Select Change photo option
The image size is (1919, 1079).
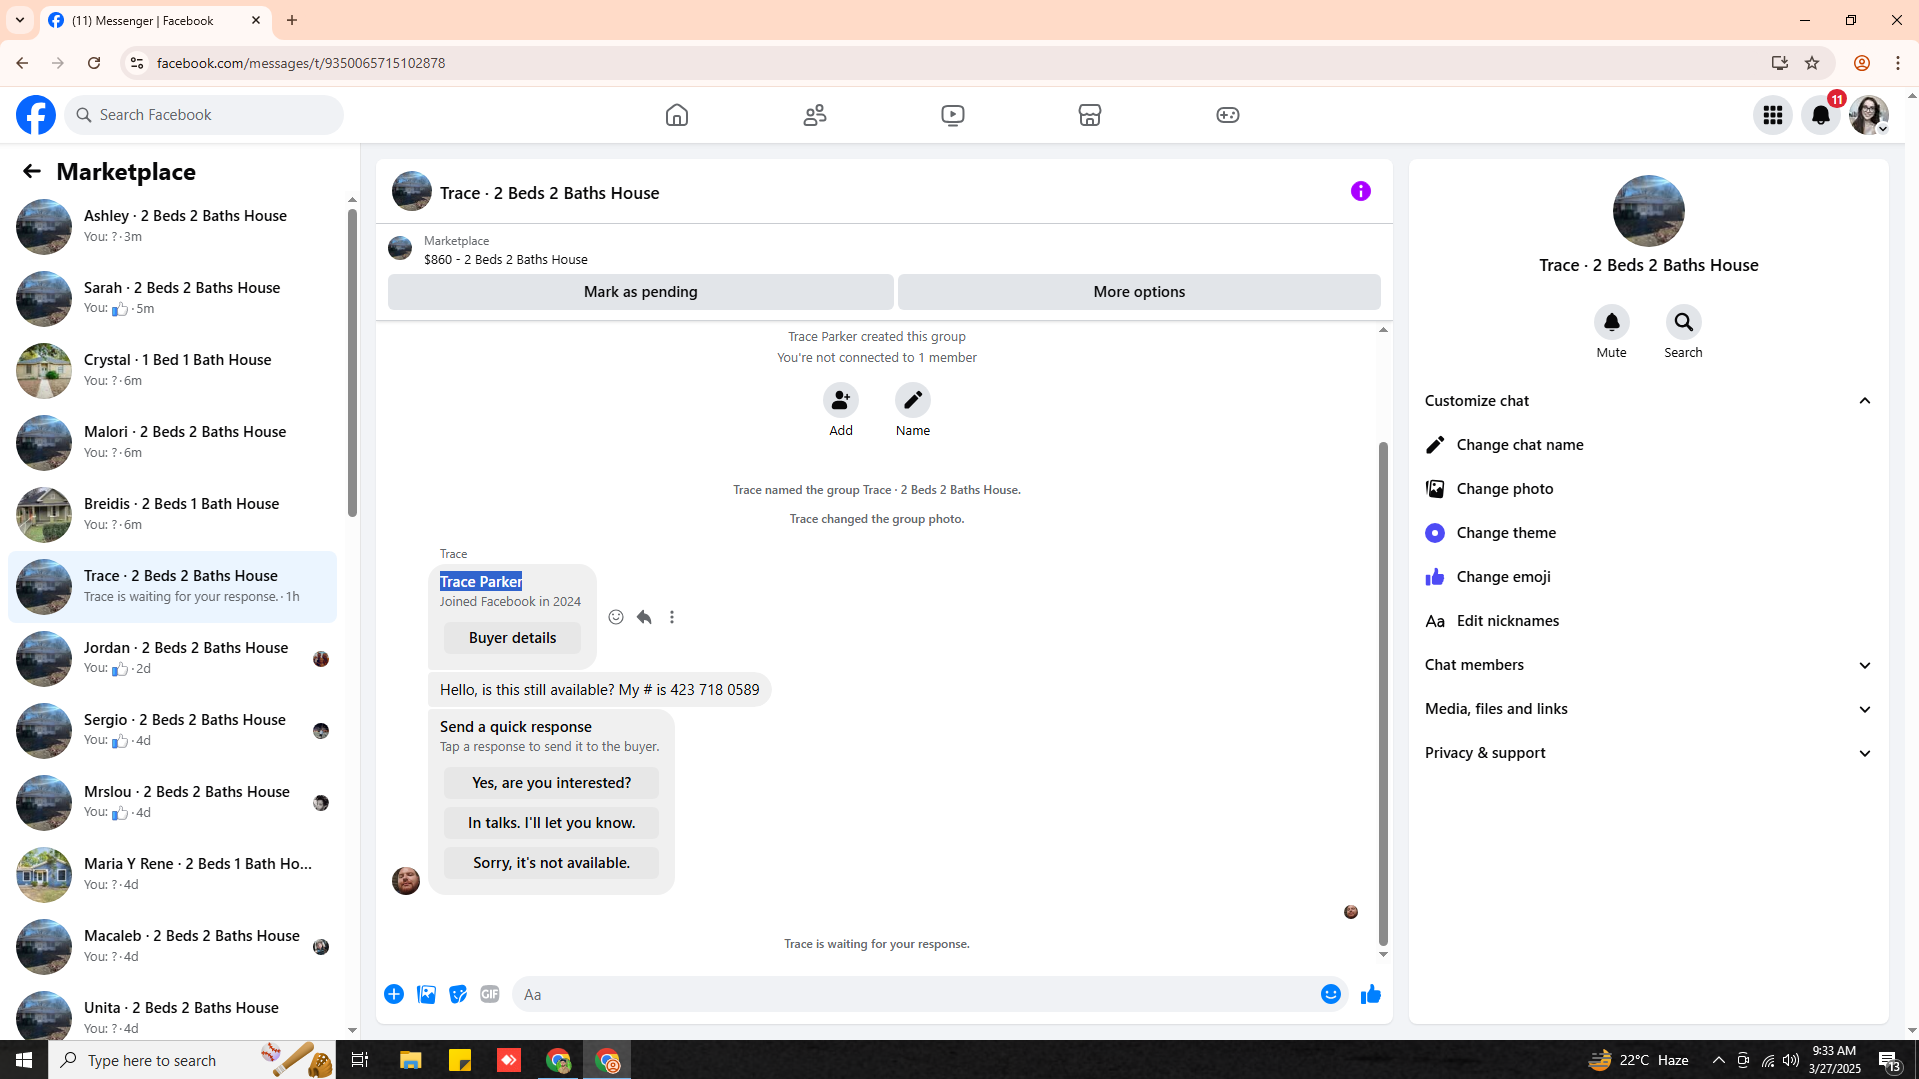point(1649,489)
